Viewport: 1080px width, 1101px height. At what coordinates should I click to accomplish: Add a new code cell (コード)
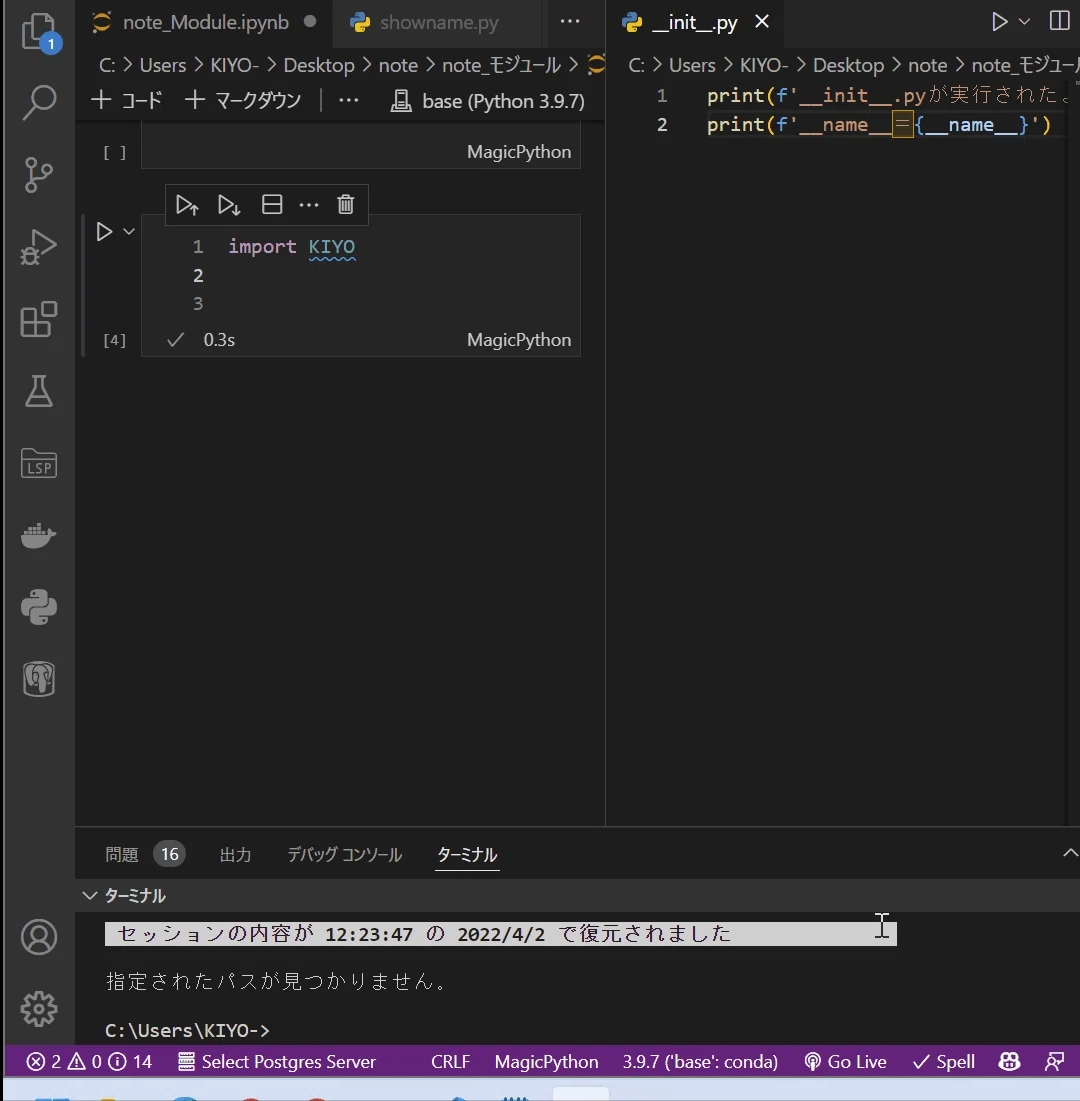tap(127, 100)
